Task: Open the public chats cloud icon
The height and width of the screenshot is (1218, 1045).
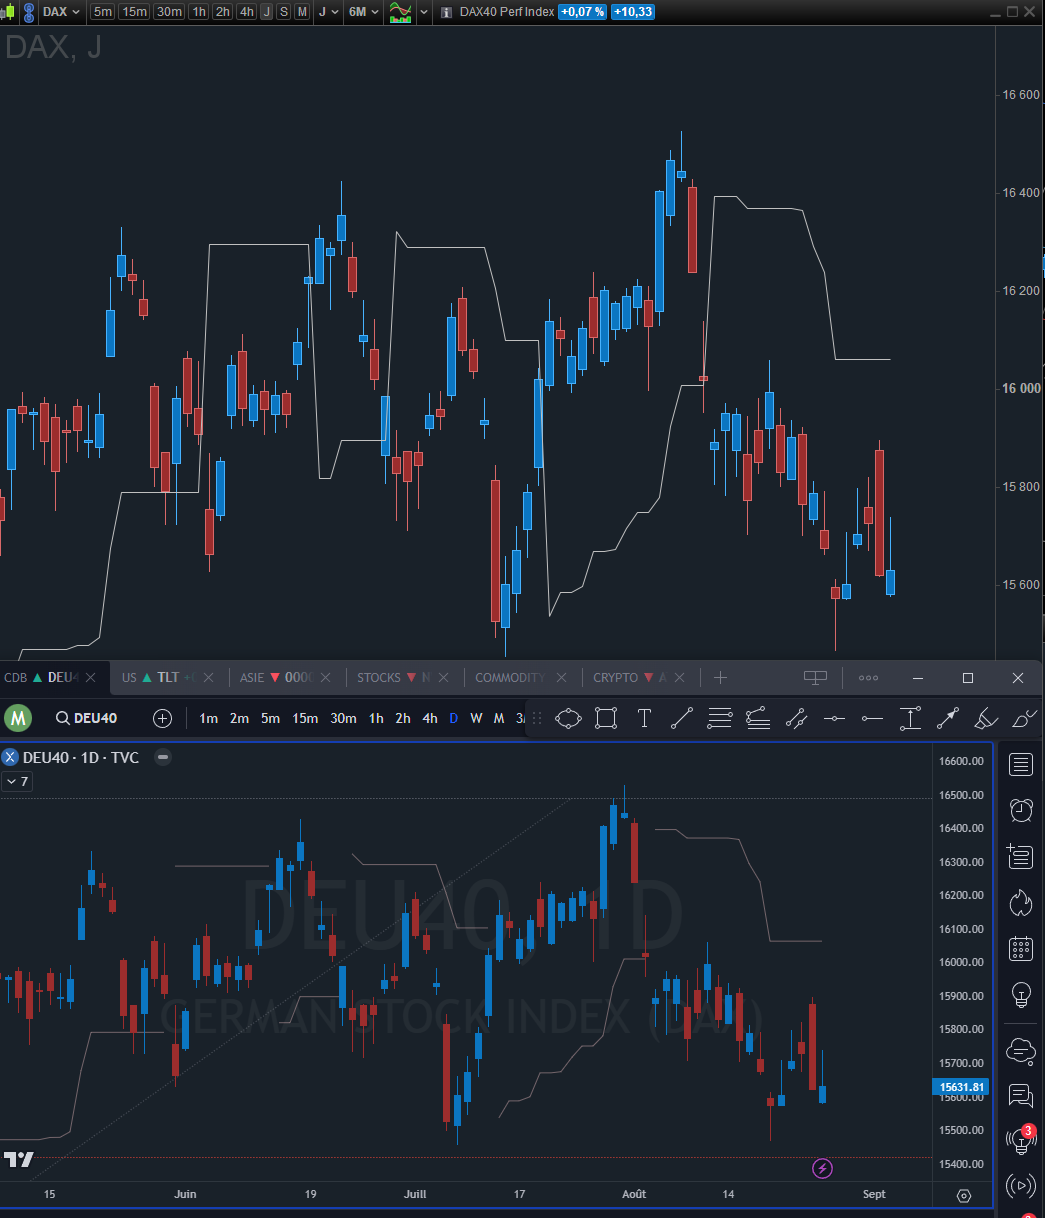Action: (x=1021, y=1050)
